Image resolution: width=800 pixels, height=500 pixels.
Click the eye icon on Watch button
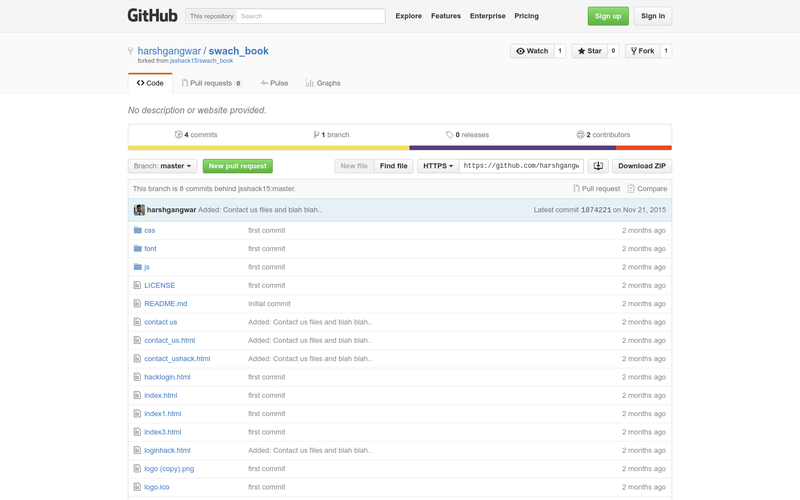(x=520, y=51)
